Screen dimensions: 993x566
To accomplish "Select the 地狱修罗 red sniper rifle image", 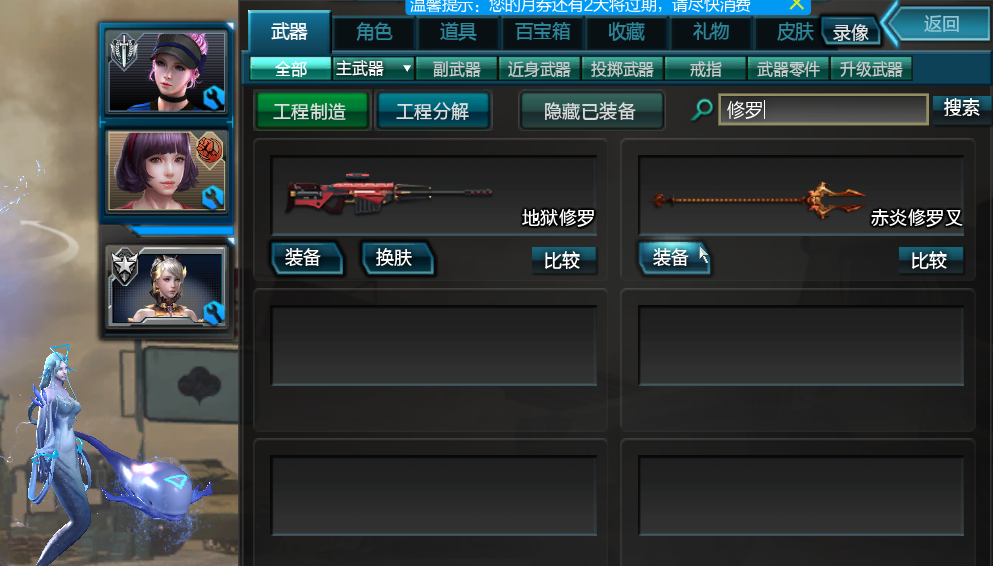I will click(388, 192).
